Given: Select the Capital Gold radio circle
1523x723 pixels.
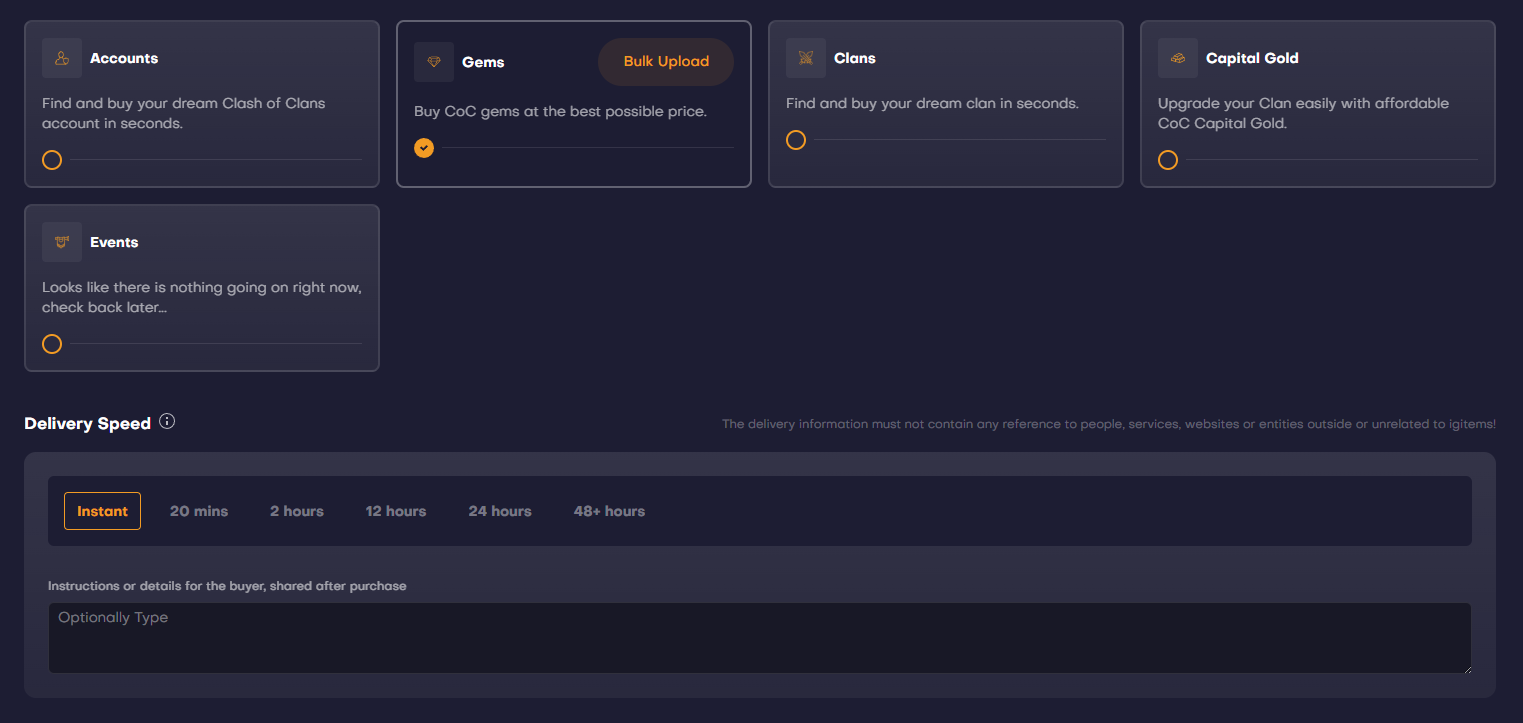Looking at the screenshot, I should [1168, 160].
